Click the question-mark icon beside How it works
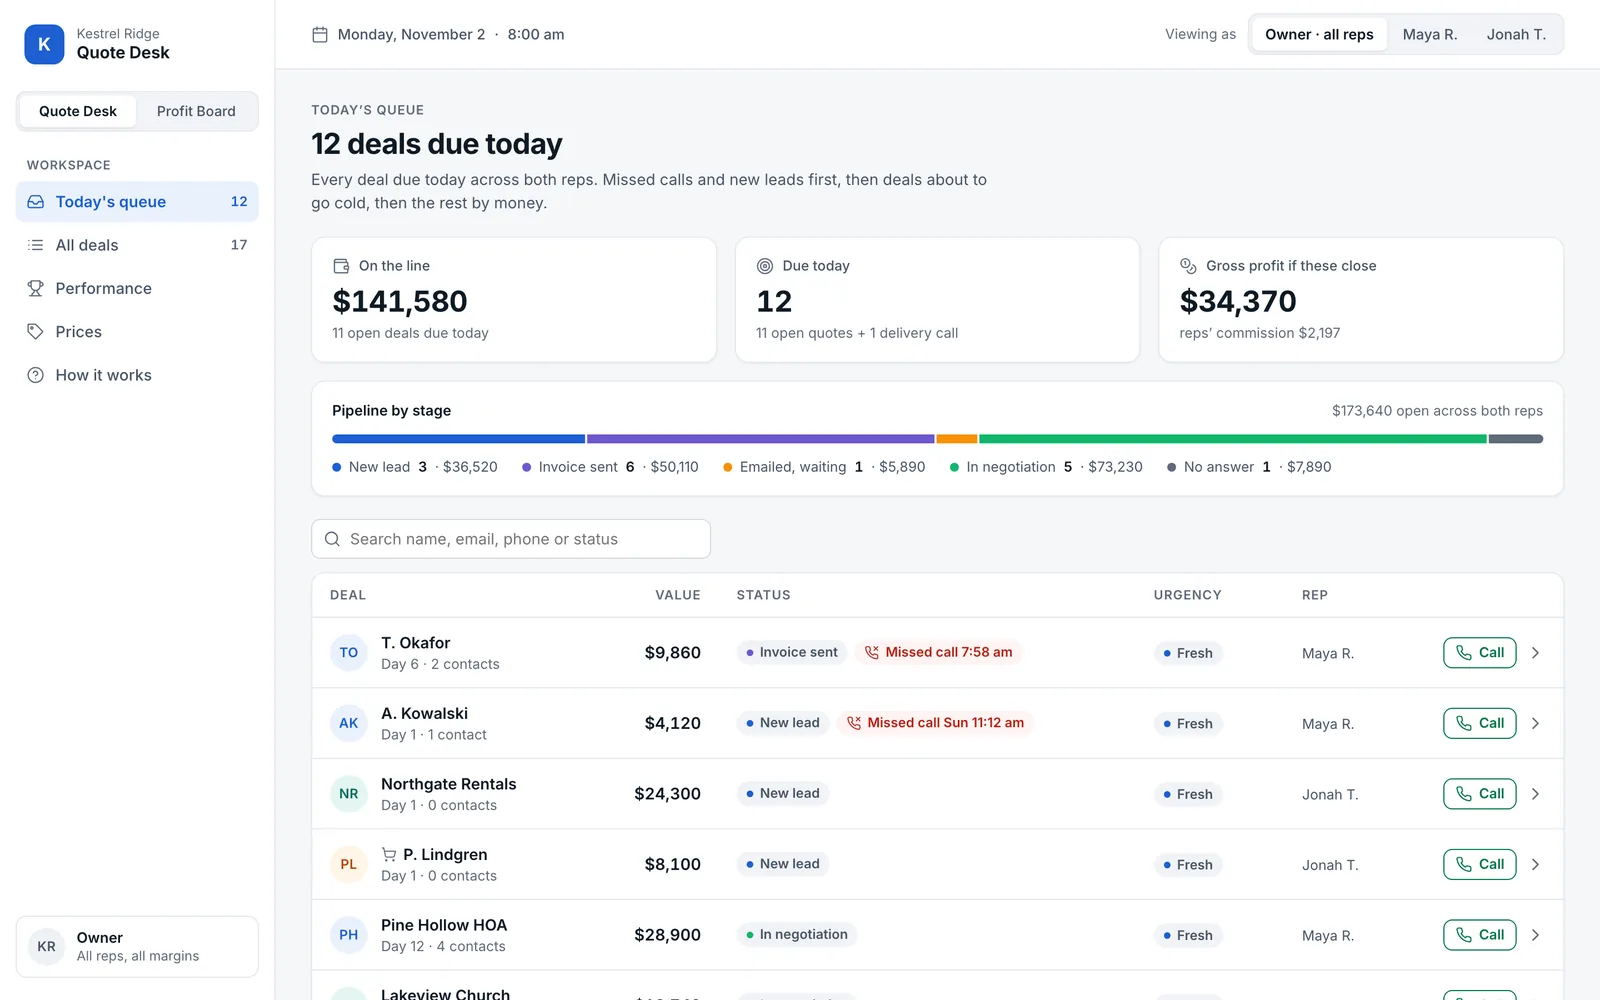The height and width of the screenshot is (1000, 1600). 36,375
